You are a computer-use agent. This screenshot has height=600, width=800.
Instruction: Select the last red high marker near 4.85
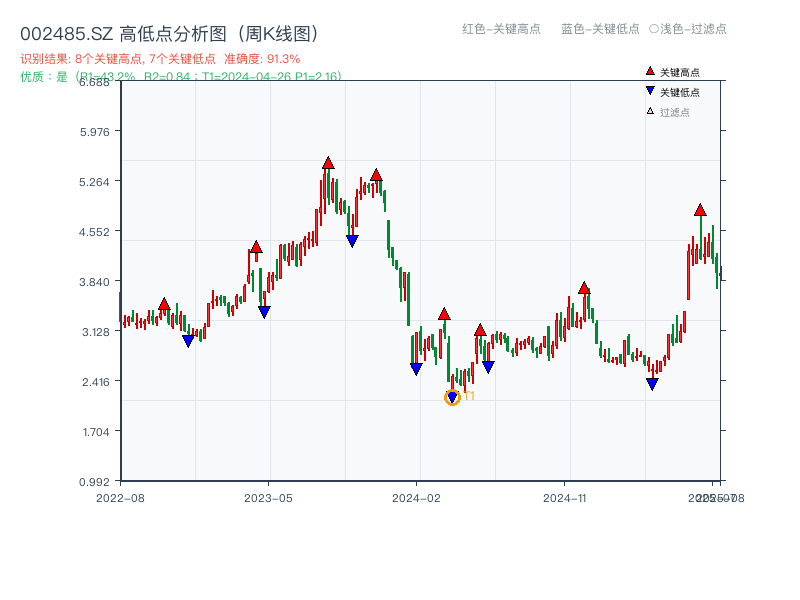click(700, 210)
